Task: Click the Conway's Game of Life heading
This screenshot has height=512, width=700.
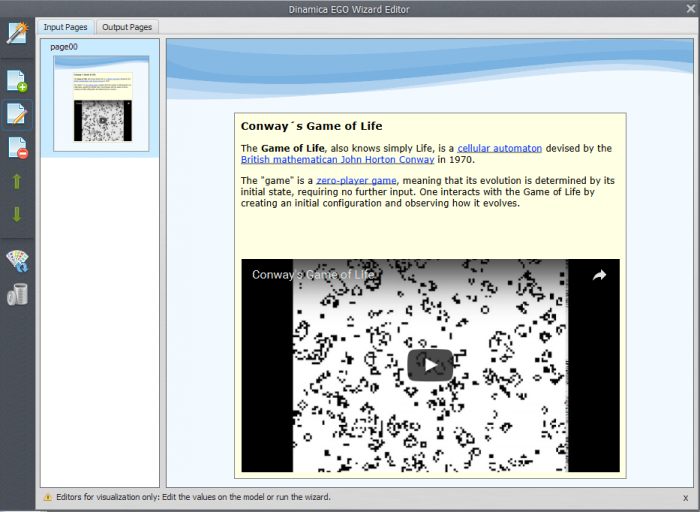Action: pyautogui.click(x=311, y=126)
